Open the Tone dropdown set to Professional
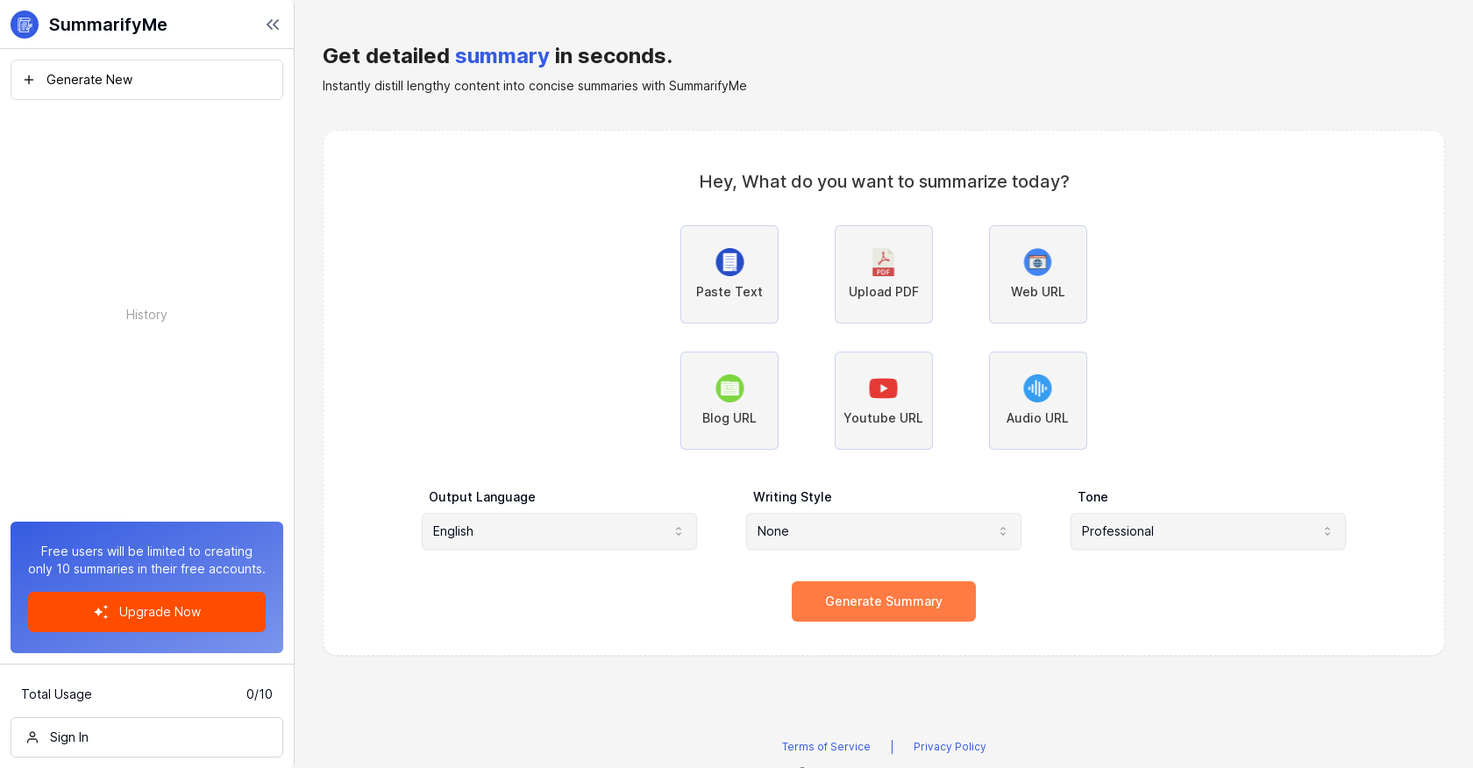Screen dimensions: 1473x768 click(x=1207, y=531)
